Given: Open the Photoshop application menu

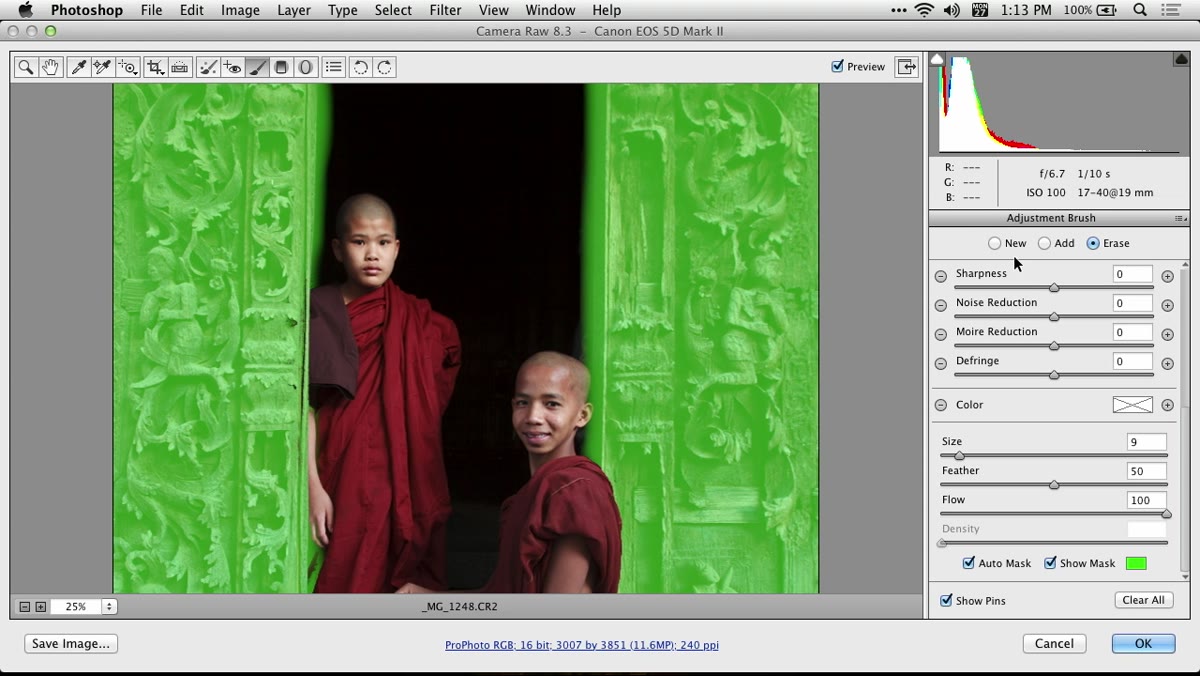Looking at the screenshot, I should 87,10.
